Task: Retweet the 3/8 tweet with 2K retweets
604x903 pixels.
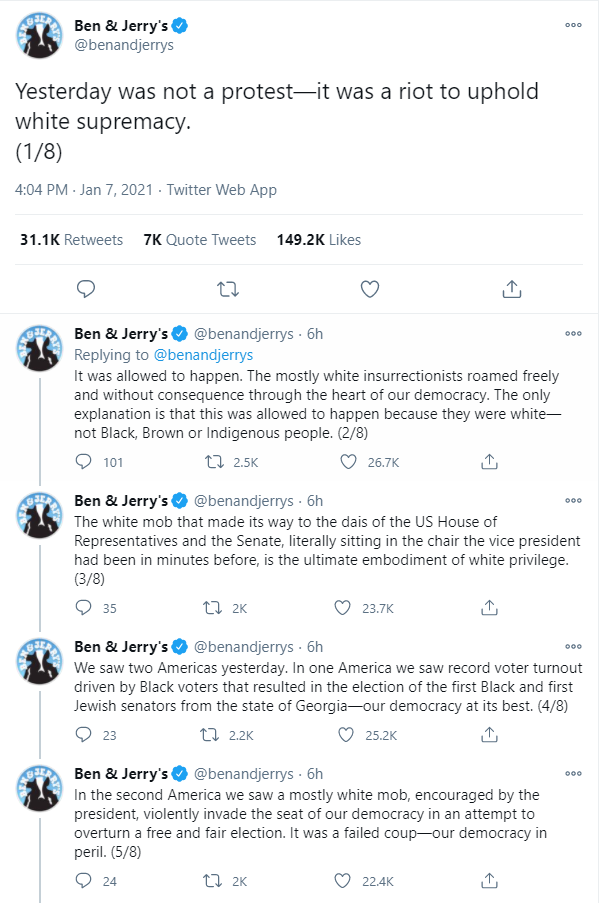Action: coord(212,608)
